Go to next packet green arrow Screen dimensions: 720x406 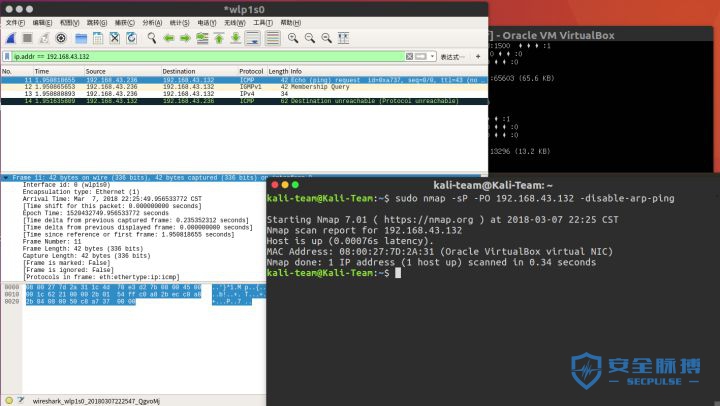185,38
